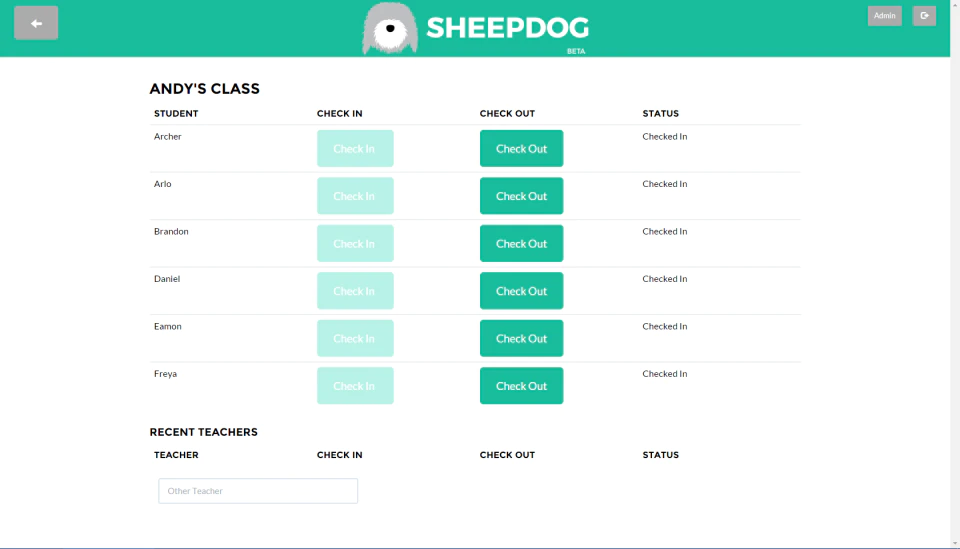Click Archer's disabled Check In button

pos(355,148)
